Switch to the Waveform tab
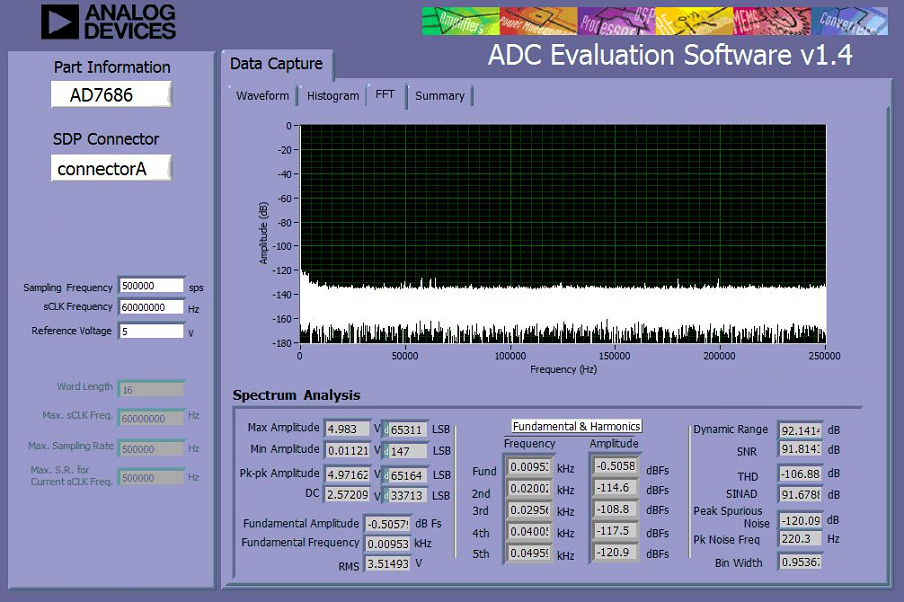The image size is (904, 602). [263, 96]
